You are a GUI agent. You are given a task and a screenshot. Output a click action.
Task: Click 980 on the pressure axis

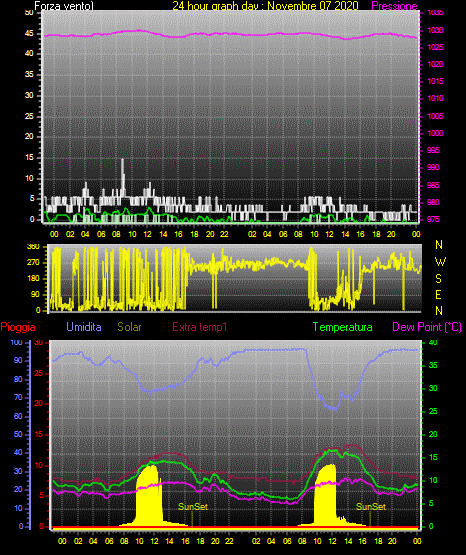pyautogui.click(x=433, y=202)
